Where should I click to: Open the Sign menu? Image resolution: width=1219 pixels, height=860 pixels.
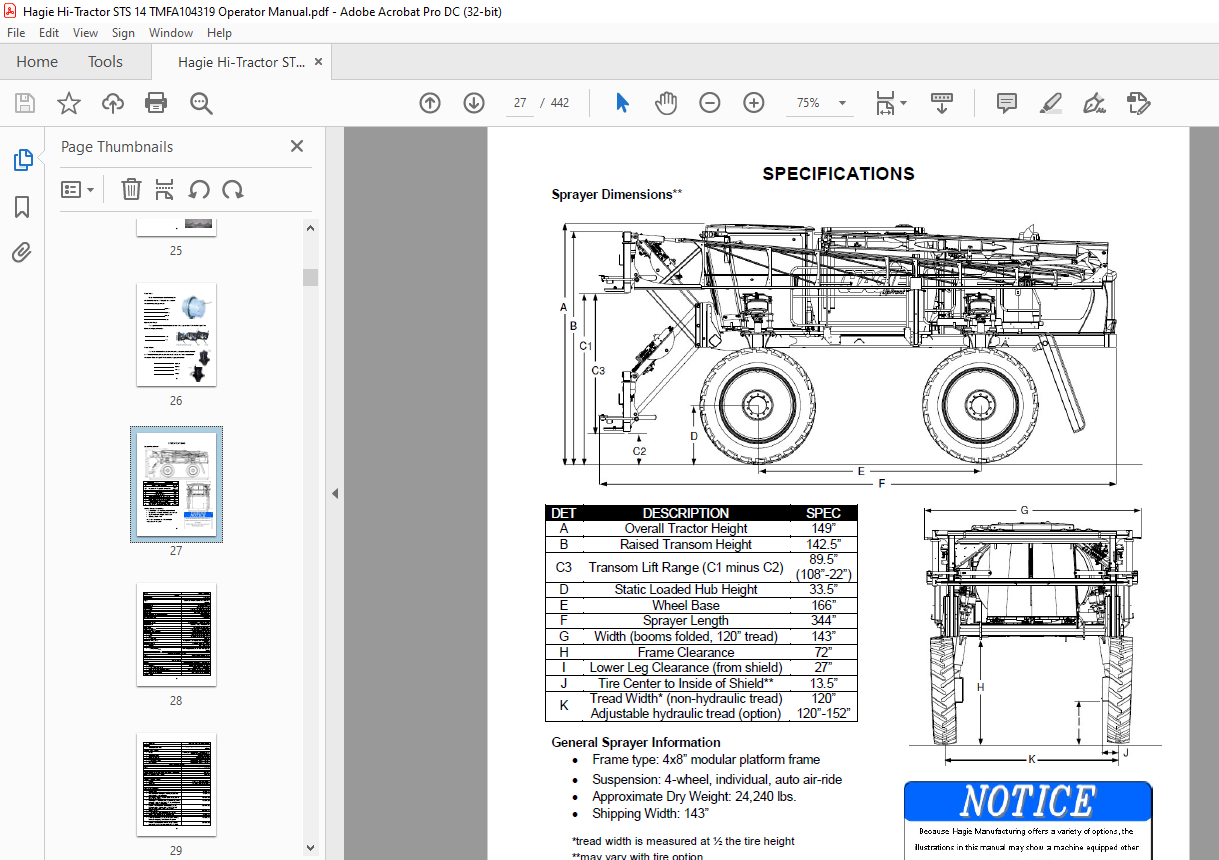(x=123, y=33)
